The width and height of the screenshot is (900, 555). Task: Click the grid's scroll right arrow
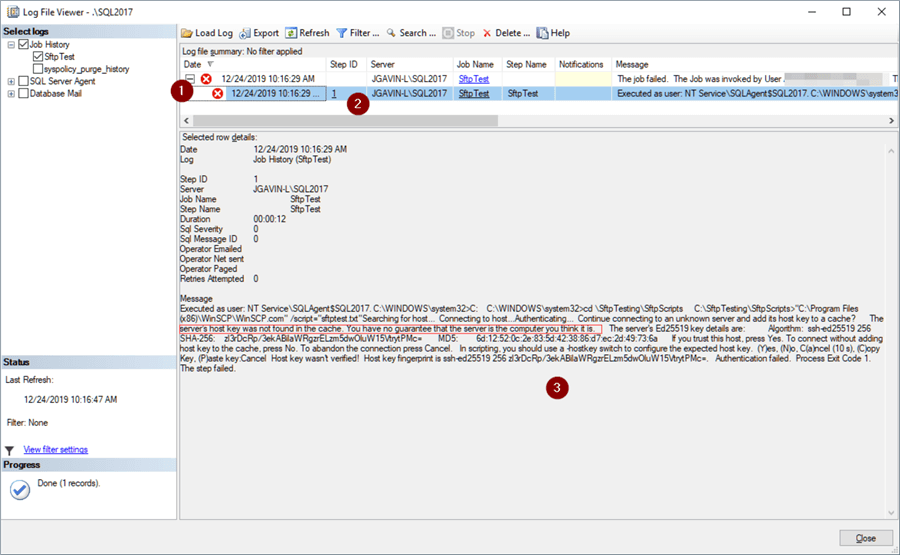891,121
